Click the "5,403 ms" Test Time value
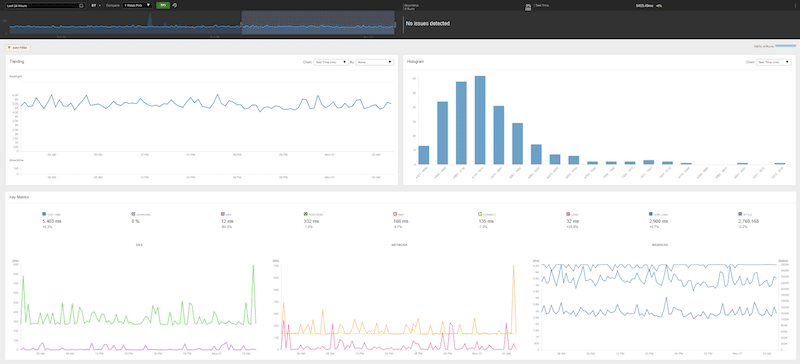Viewport: 800px width, 364px height. [x=52, y=222]
